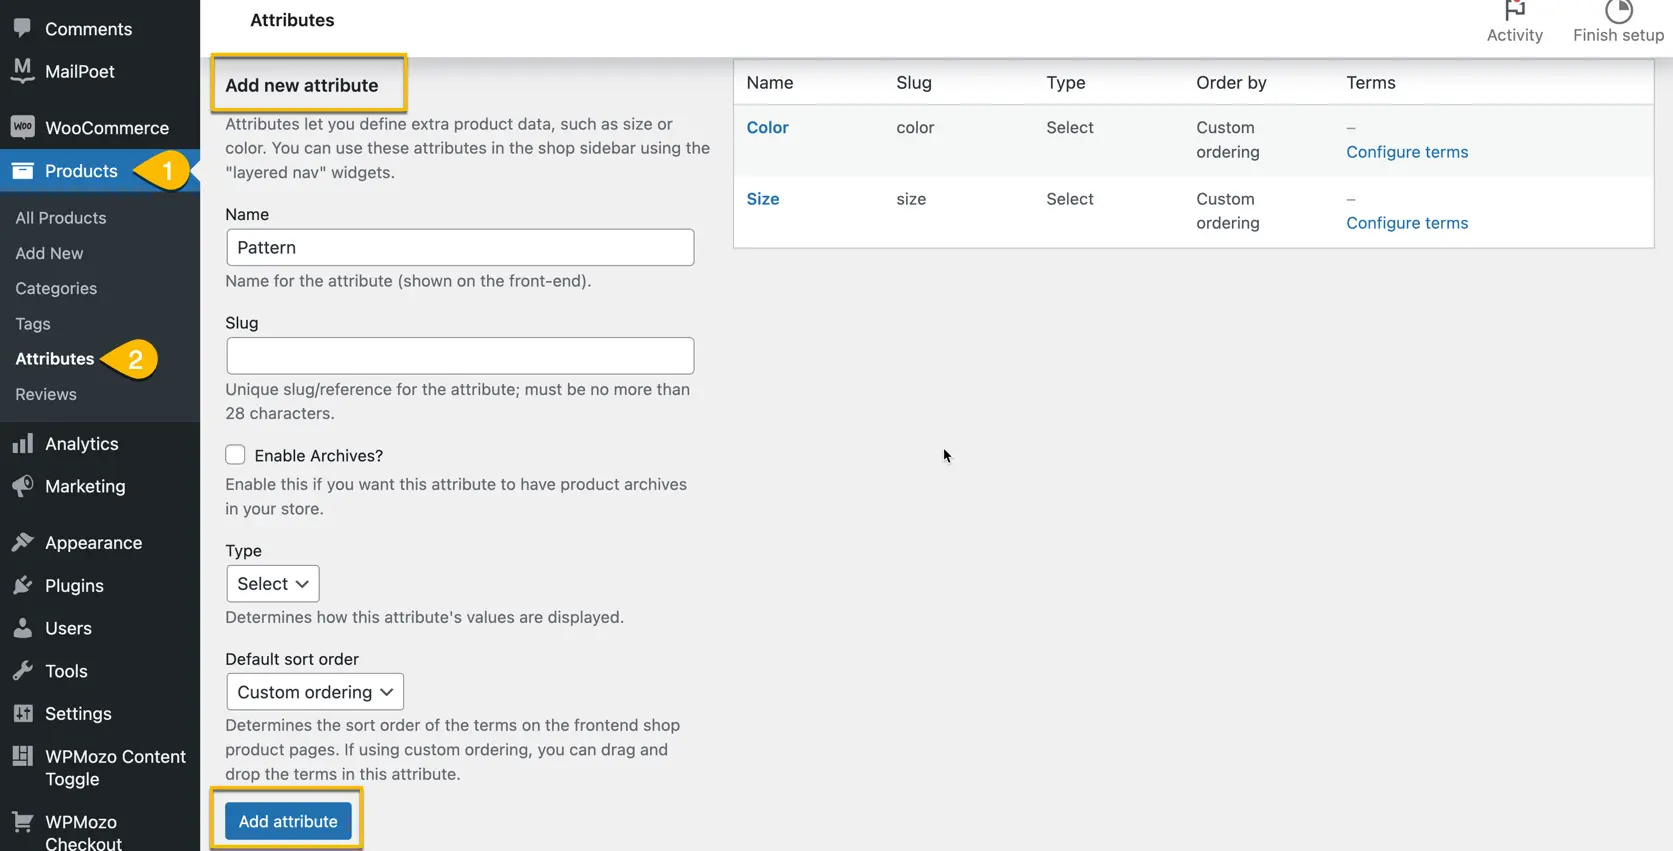This screenshot has height=851, width=1673.
Task: Click the Comments speech bubble icon
Action: pyautogui.click(x=22, y=28)
